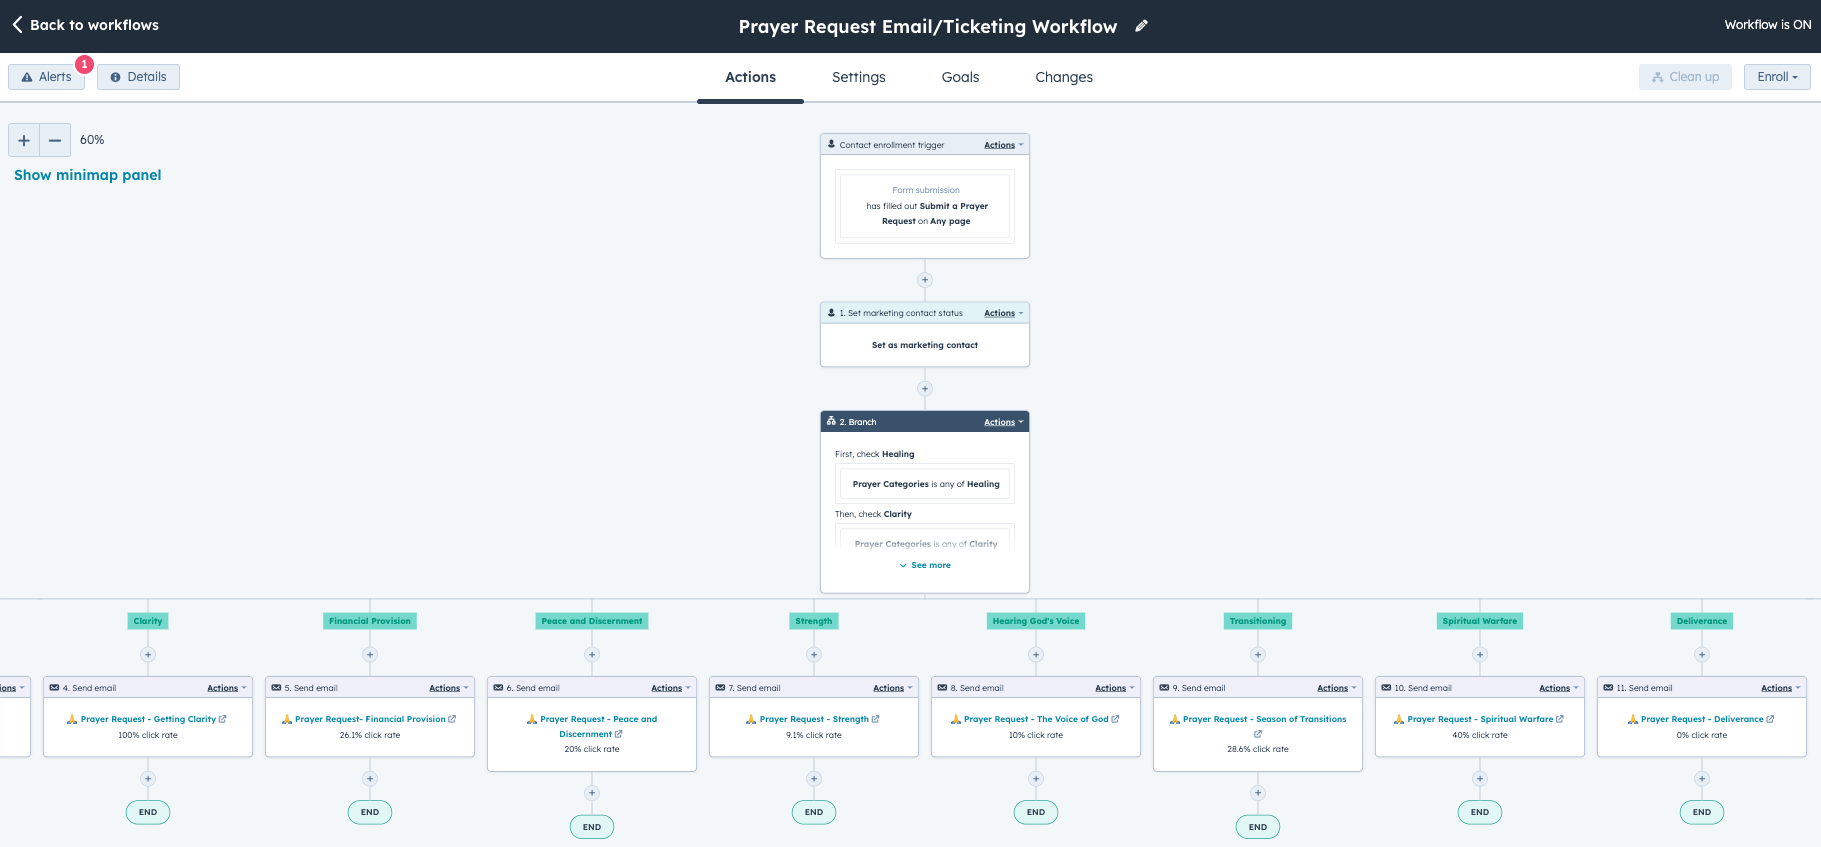Click the 60% zoom level text

(92, 140)
